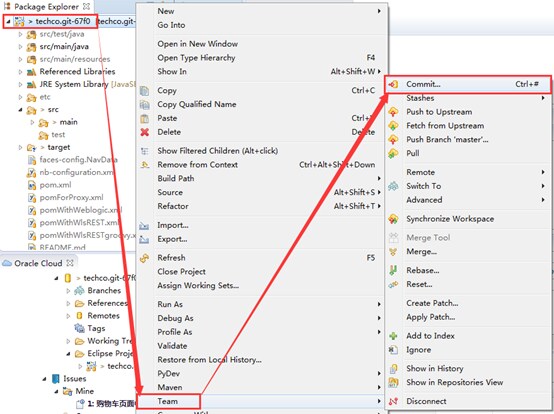The height and width of the screenshot is (414, 554).
Task: Click the Oracle Cloud tab cloud icon
Action: 7,264
